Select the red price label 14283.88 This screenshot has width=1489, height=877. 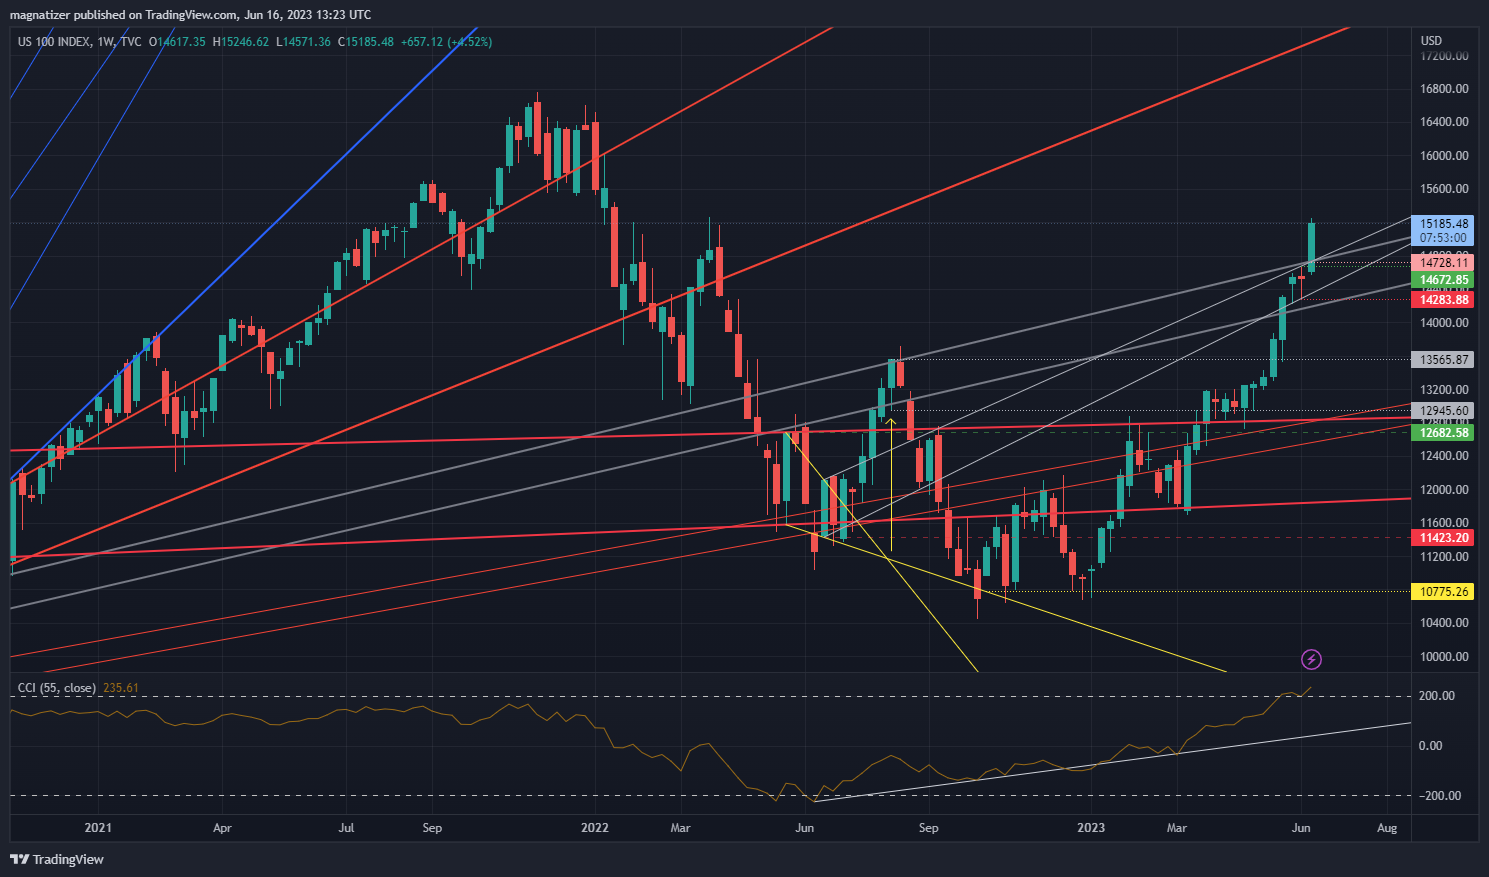[1444, 300]
